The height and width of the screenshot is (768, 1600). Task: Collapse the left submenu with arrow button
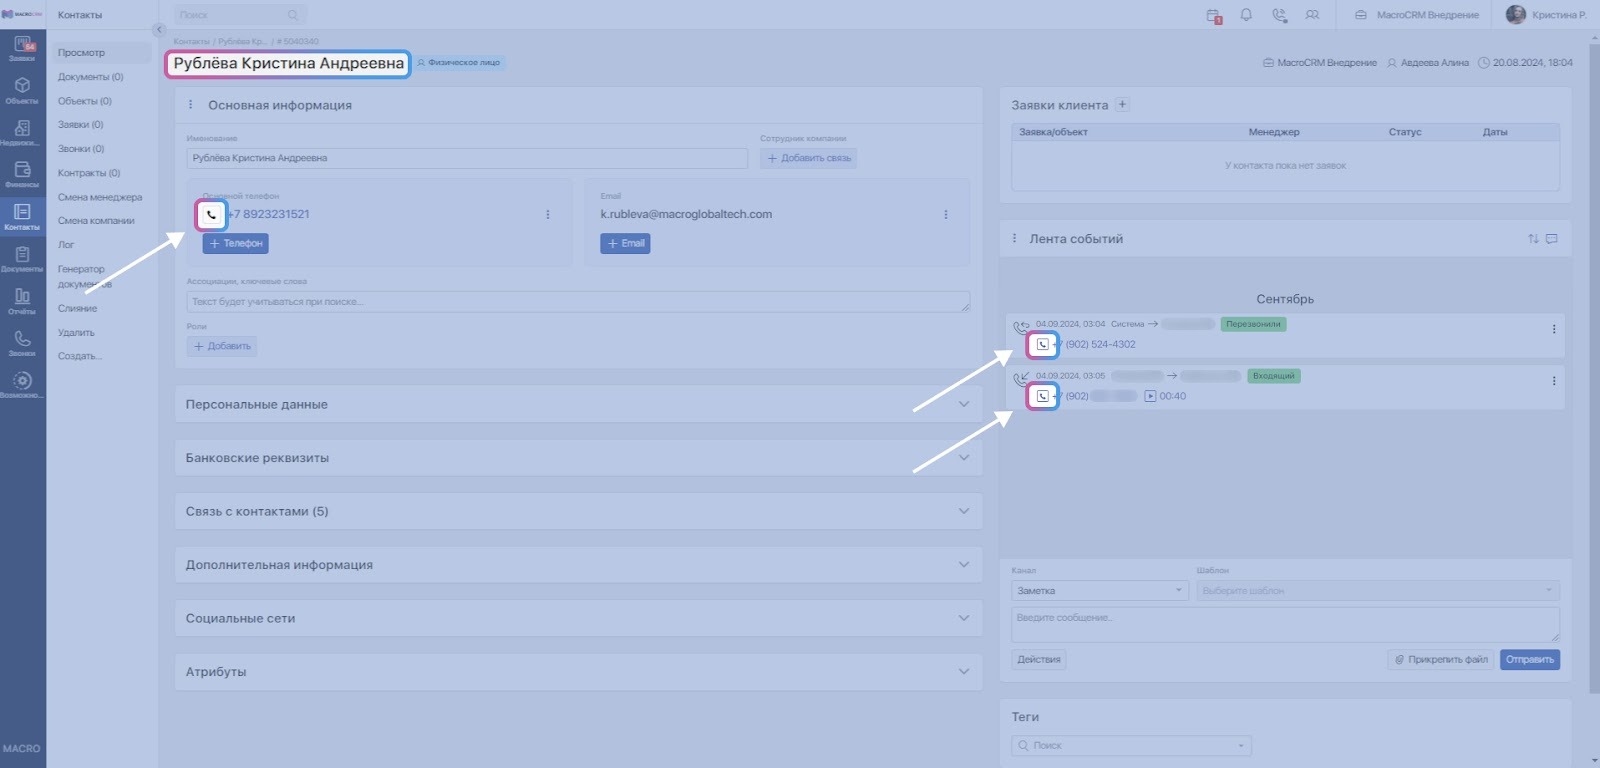pos(158,30)
